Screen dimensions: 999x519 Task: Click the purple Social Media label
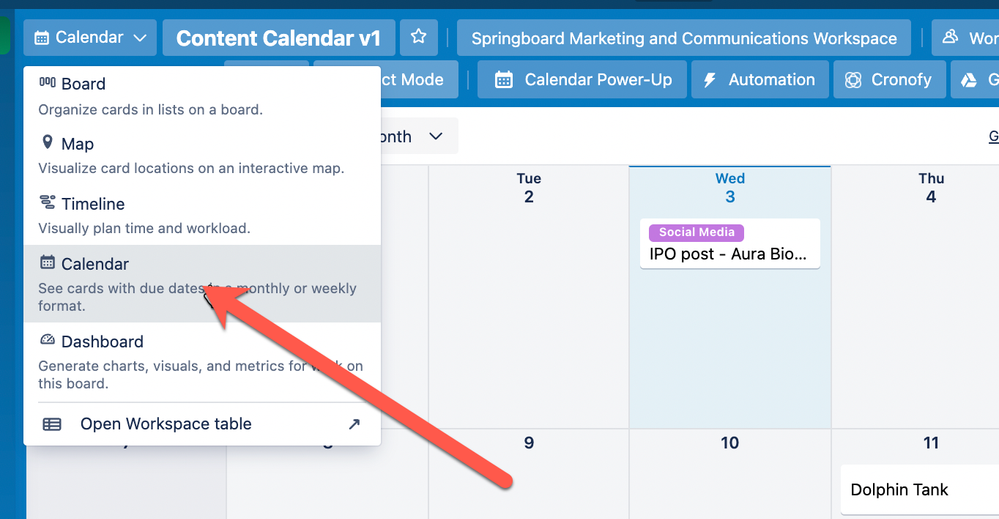point(696,232)
